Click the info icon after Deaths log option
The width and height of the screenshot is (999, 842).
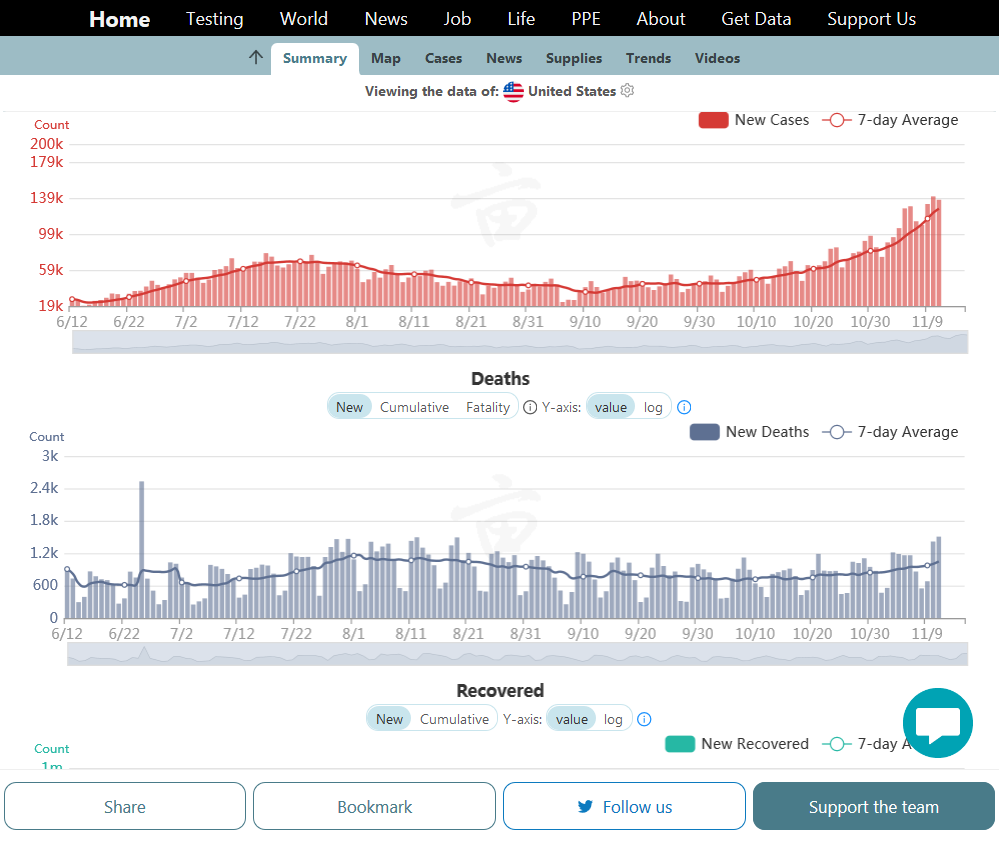point(684,407)
